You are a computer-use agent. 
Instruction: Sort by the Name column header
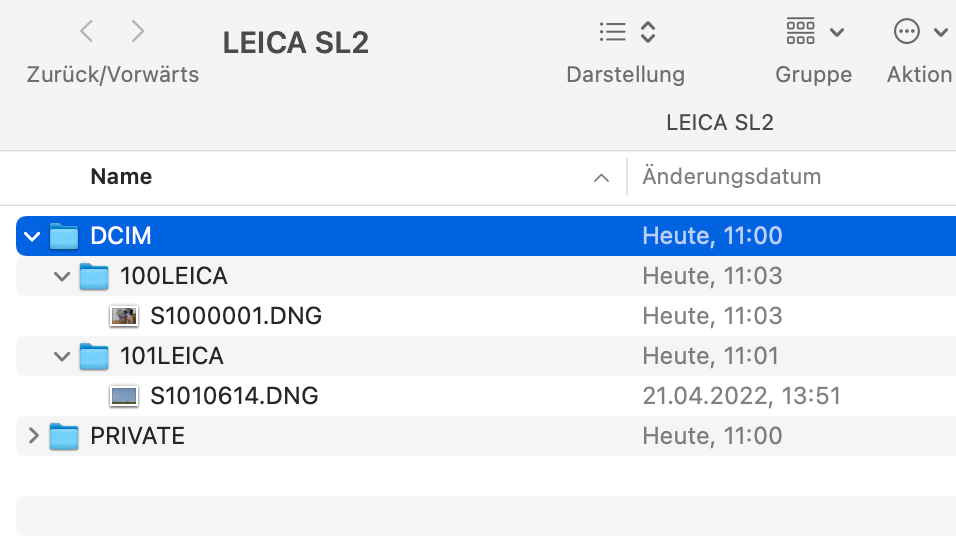pyautogui.click(x=121, y=177)
